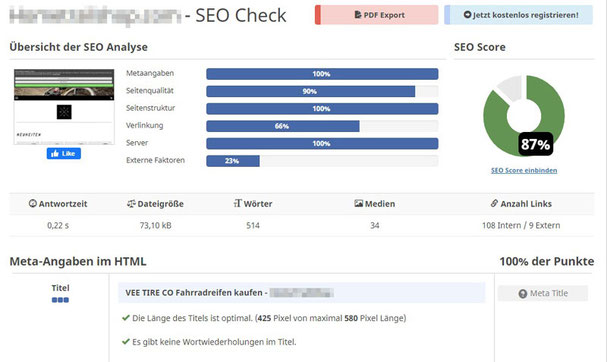Screen dimensions: 607x362
Task: Click the Seitenqualität label
Action: click(x=150, y=91)
